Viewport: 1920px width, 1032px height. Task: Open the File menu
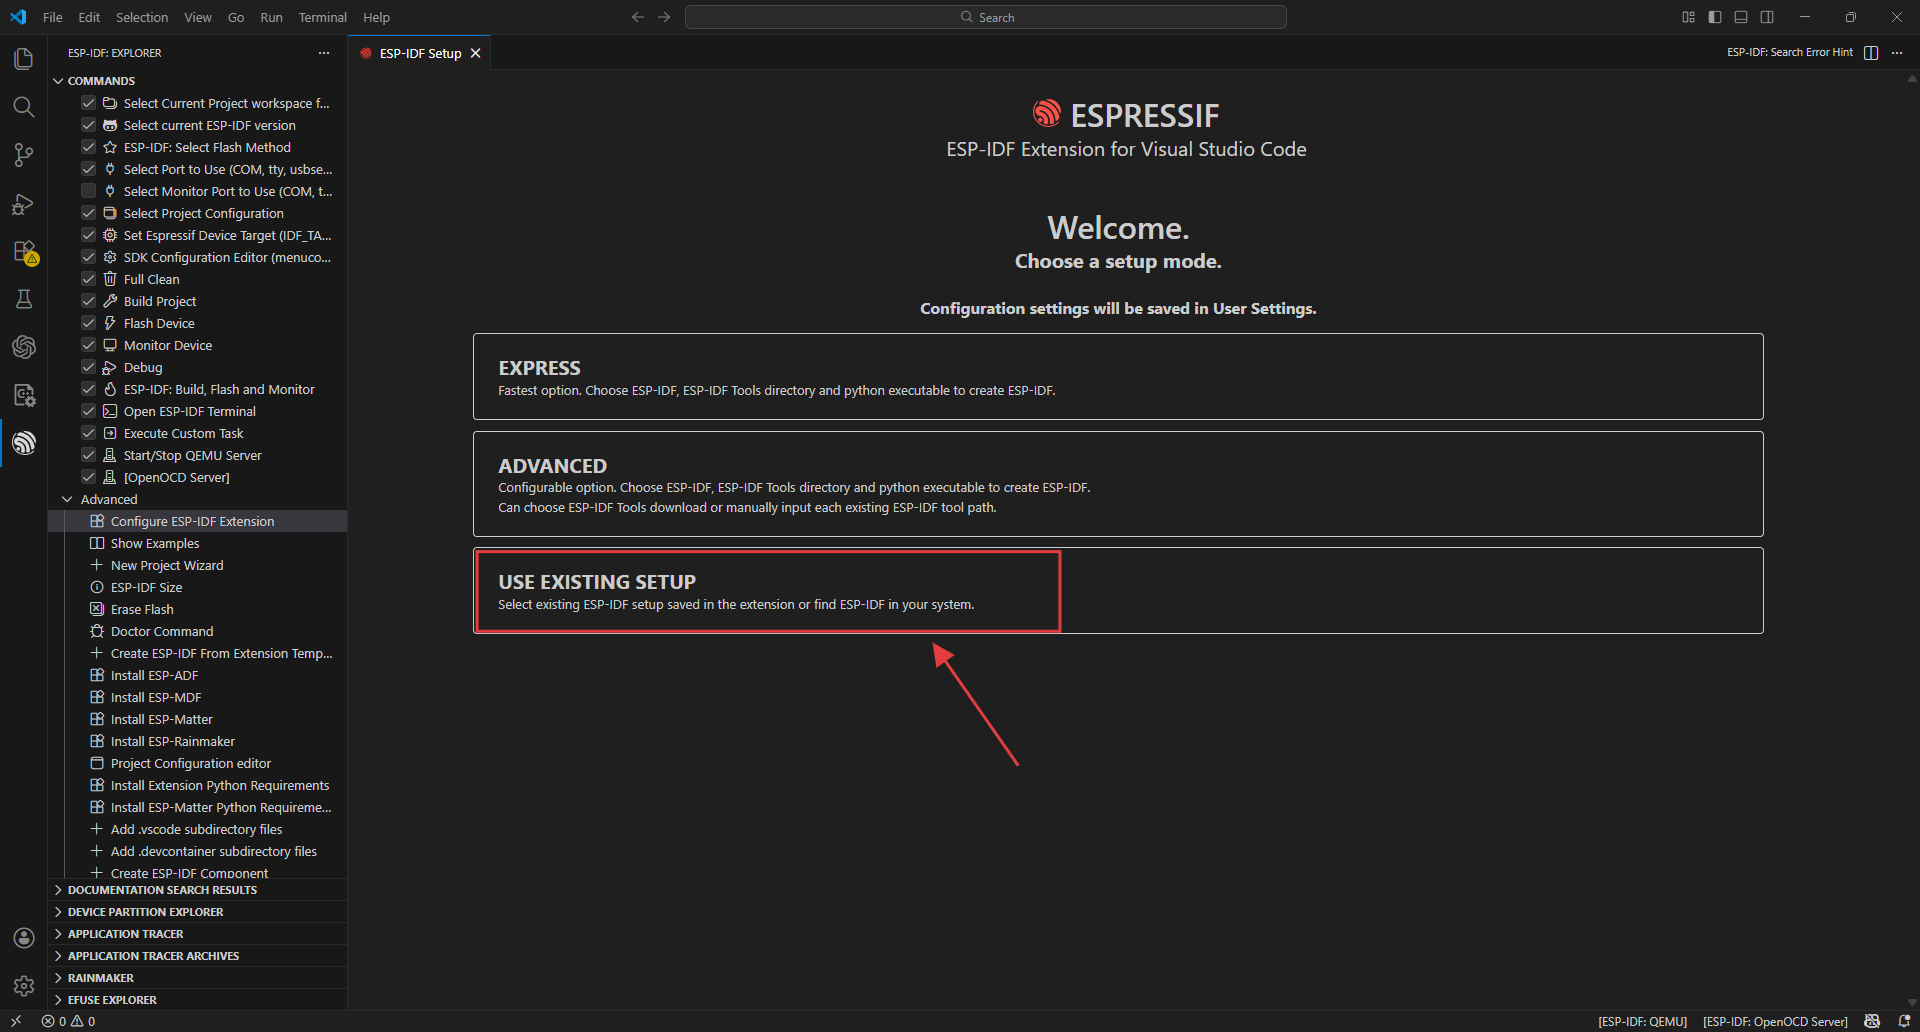[x=53, y=17]
